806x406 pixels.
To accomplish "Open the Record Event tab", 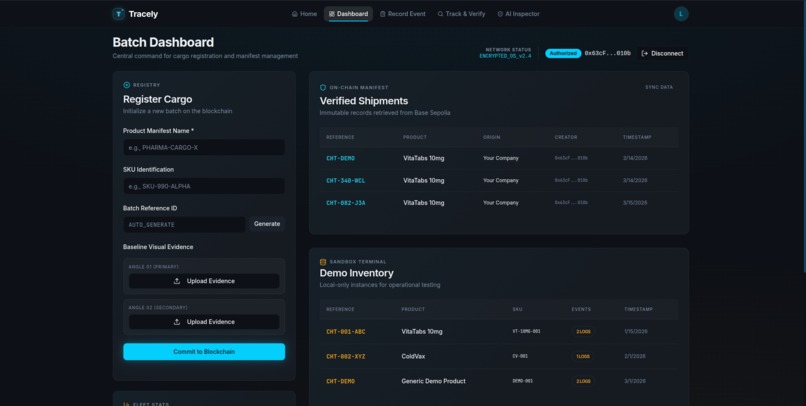I will [402, 14].
